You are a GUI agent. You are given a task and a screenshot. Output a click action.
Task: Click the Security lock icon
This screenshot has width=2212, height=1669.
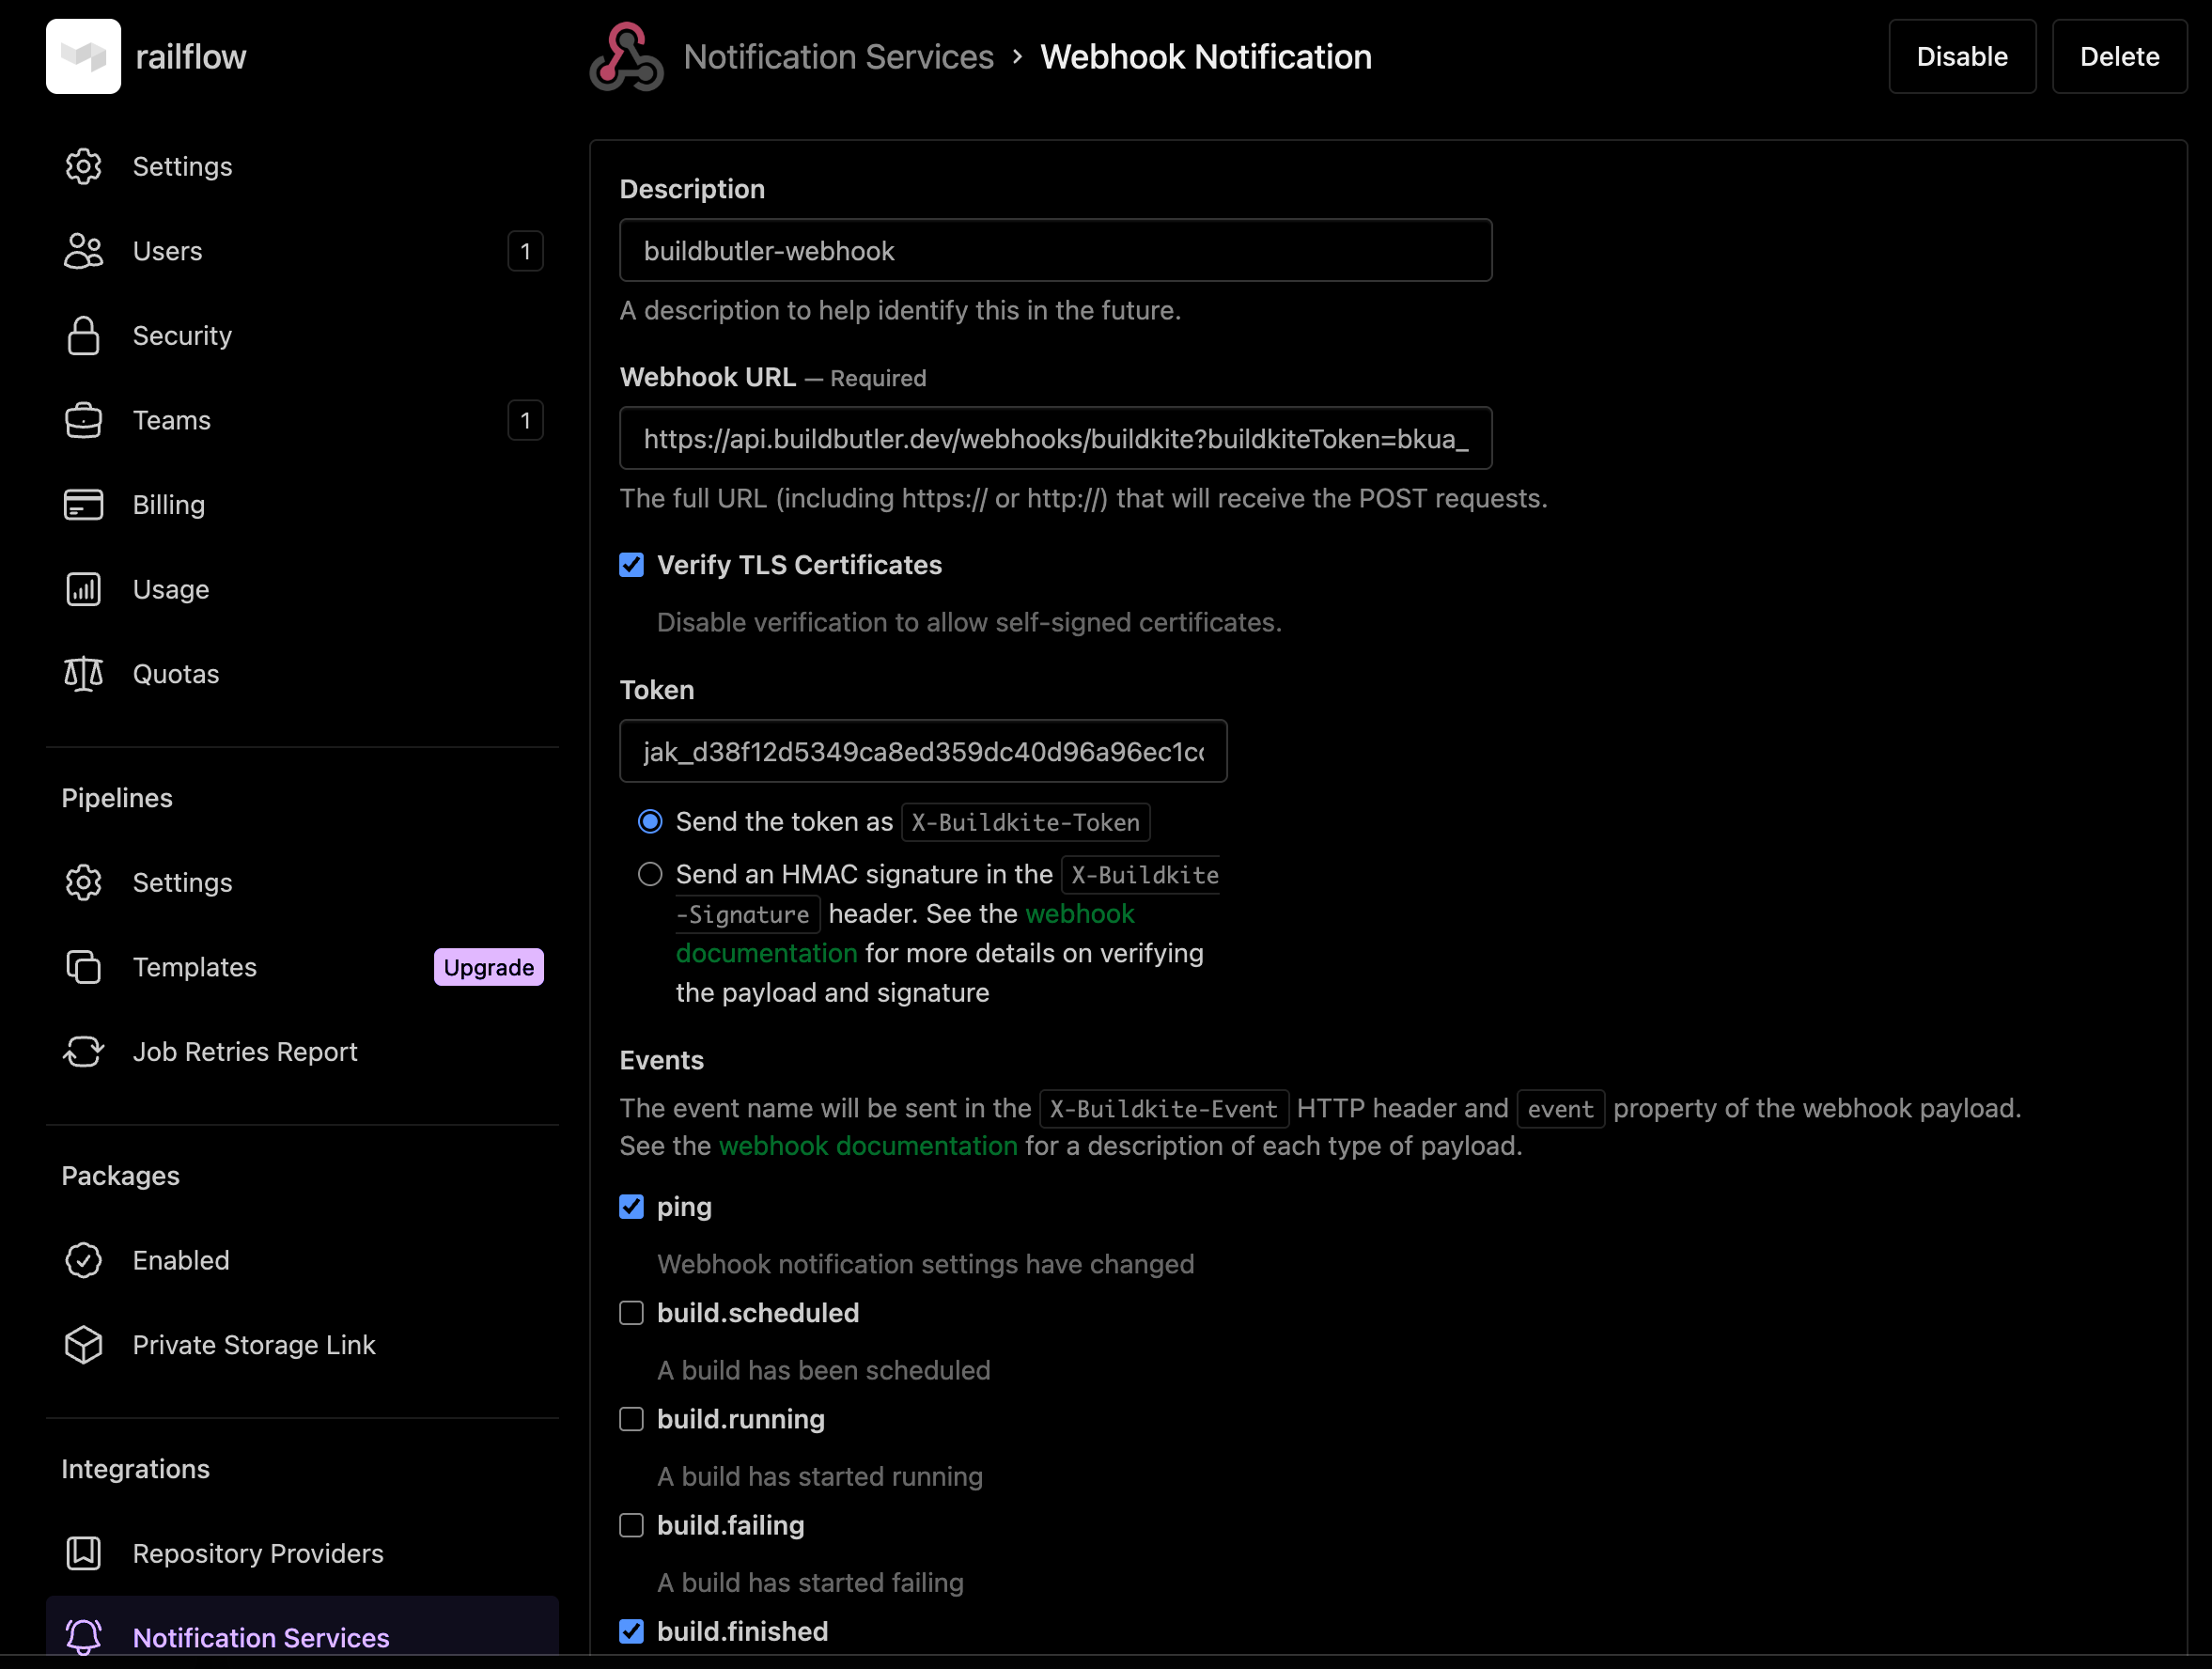[83, 336]
